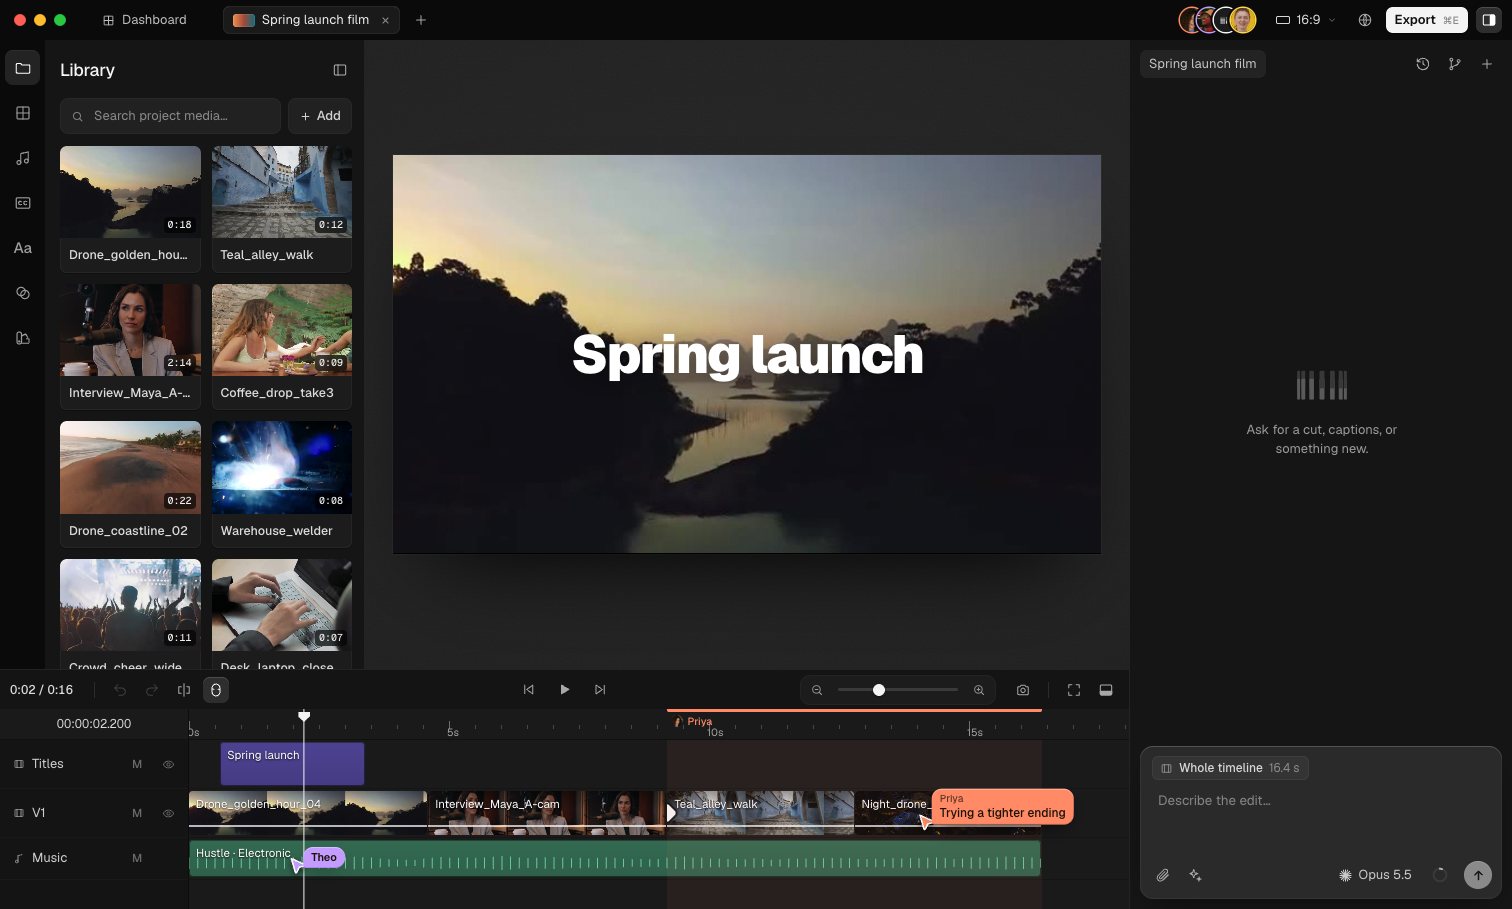Attach a file with the paperclip icon

[x=1163, y=875]
